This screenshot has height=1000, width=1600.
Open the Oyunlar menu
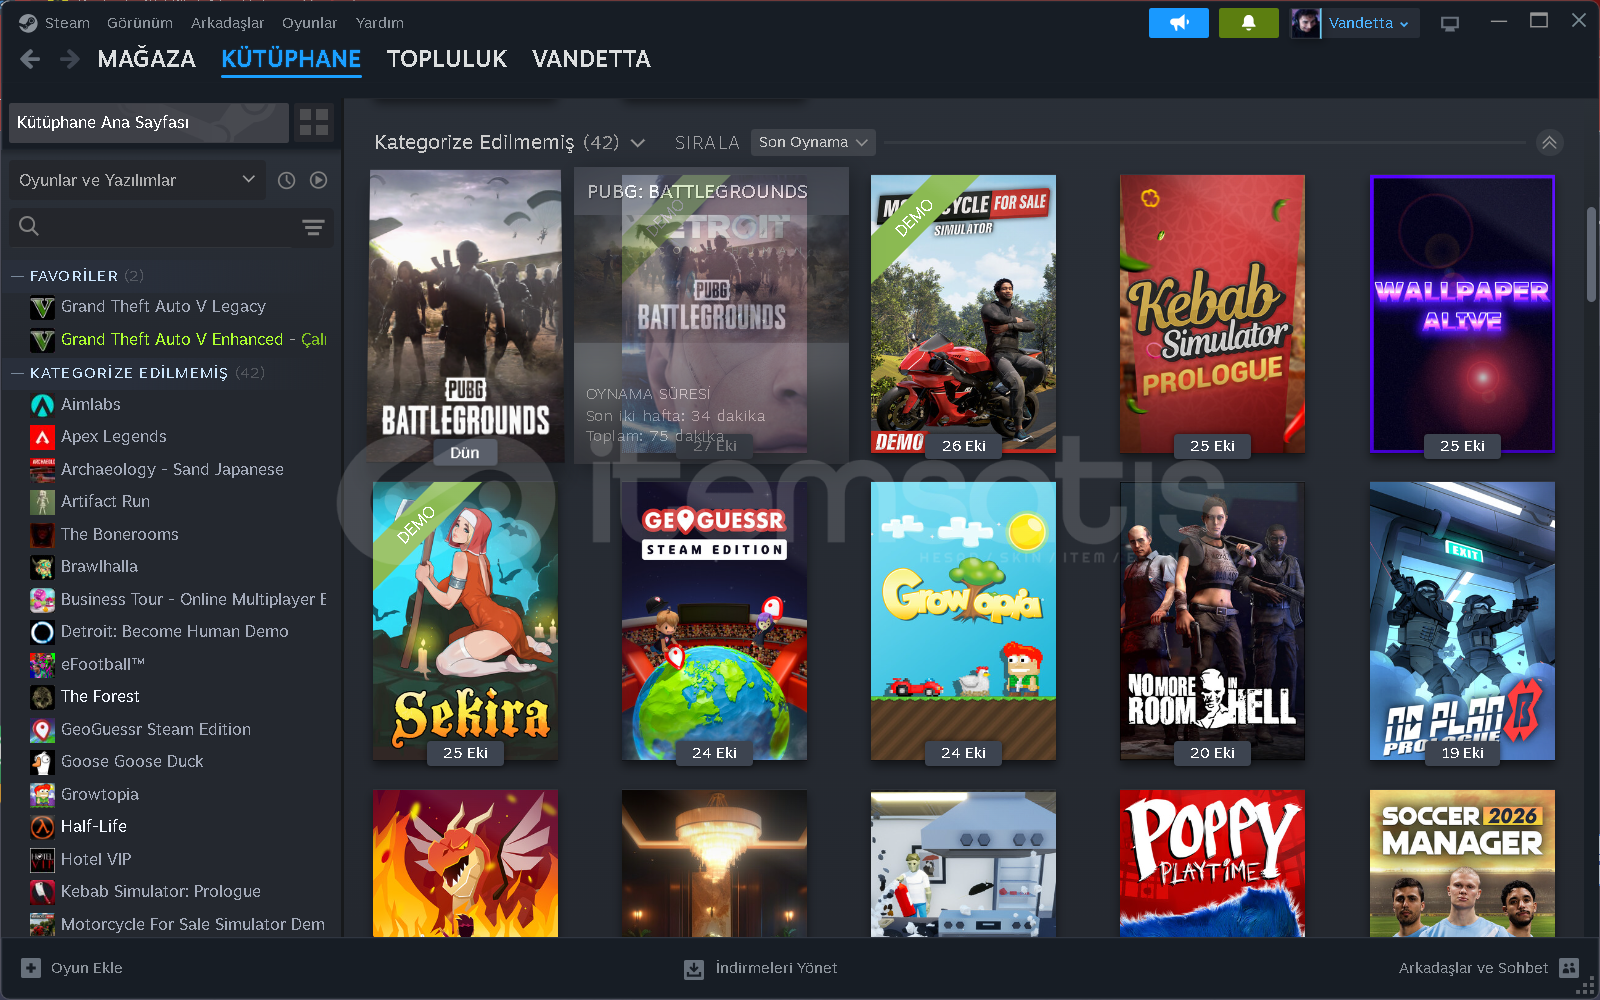click(x=310, y=23)
